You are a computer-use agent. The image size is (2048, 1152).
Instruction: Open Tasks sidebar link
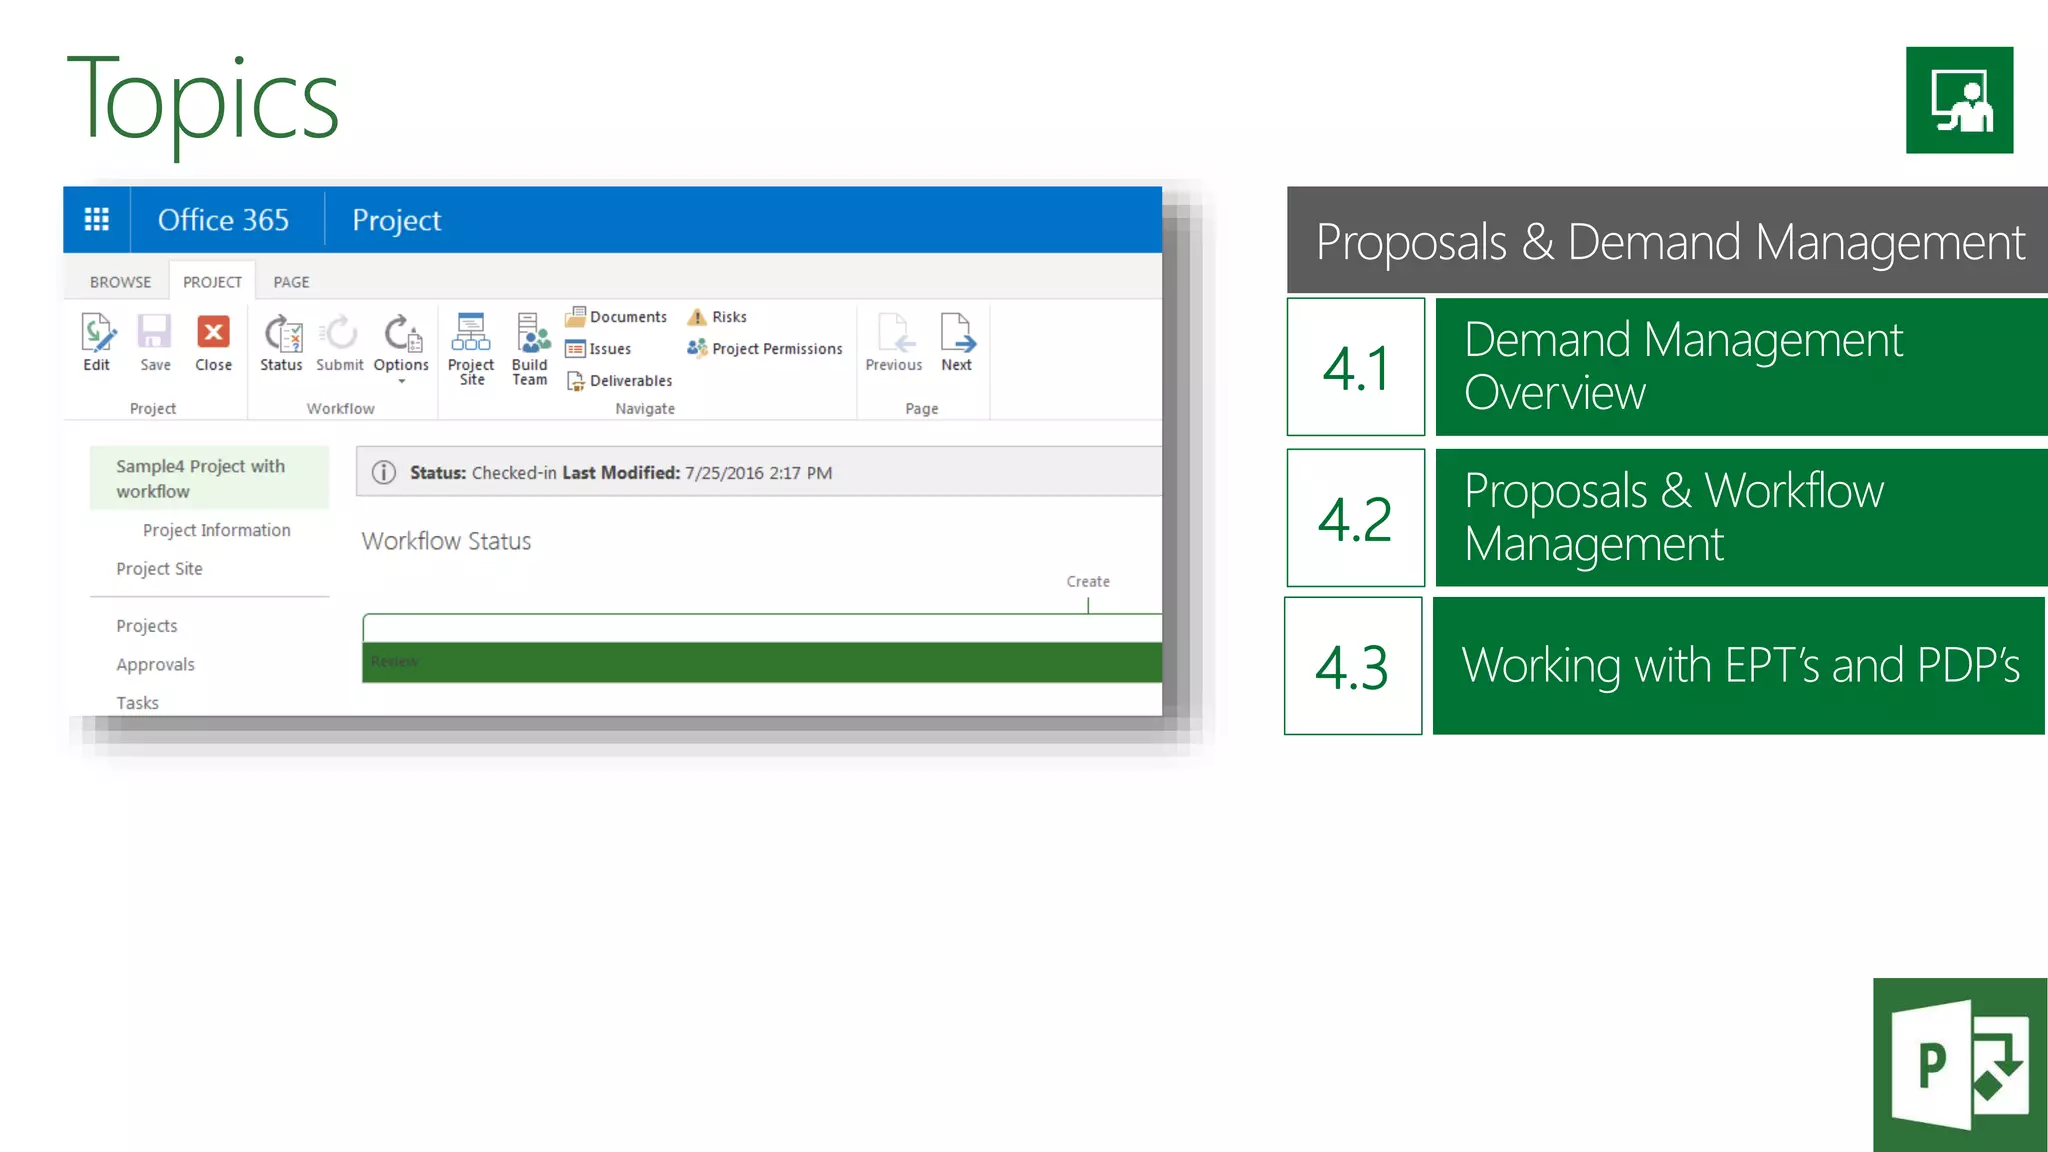click(x=137, y=702)
